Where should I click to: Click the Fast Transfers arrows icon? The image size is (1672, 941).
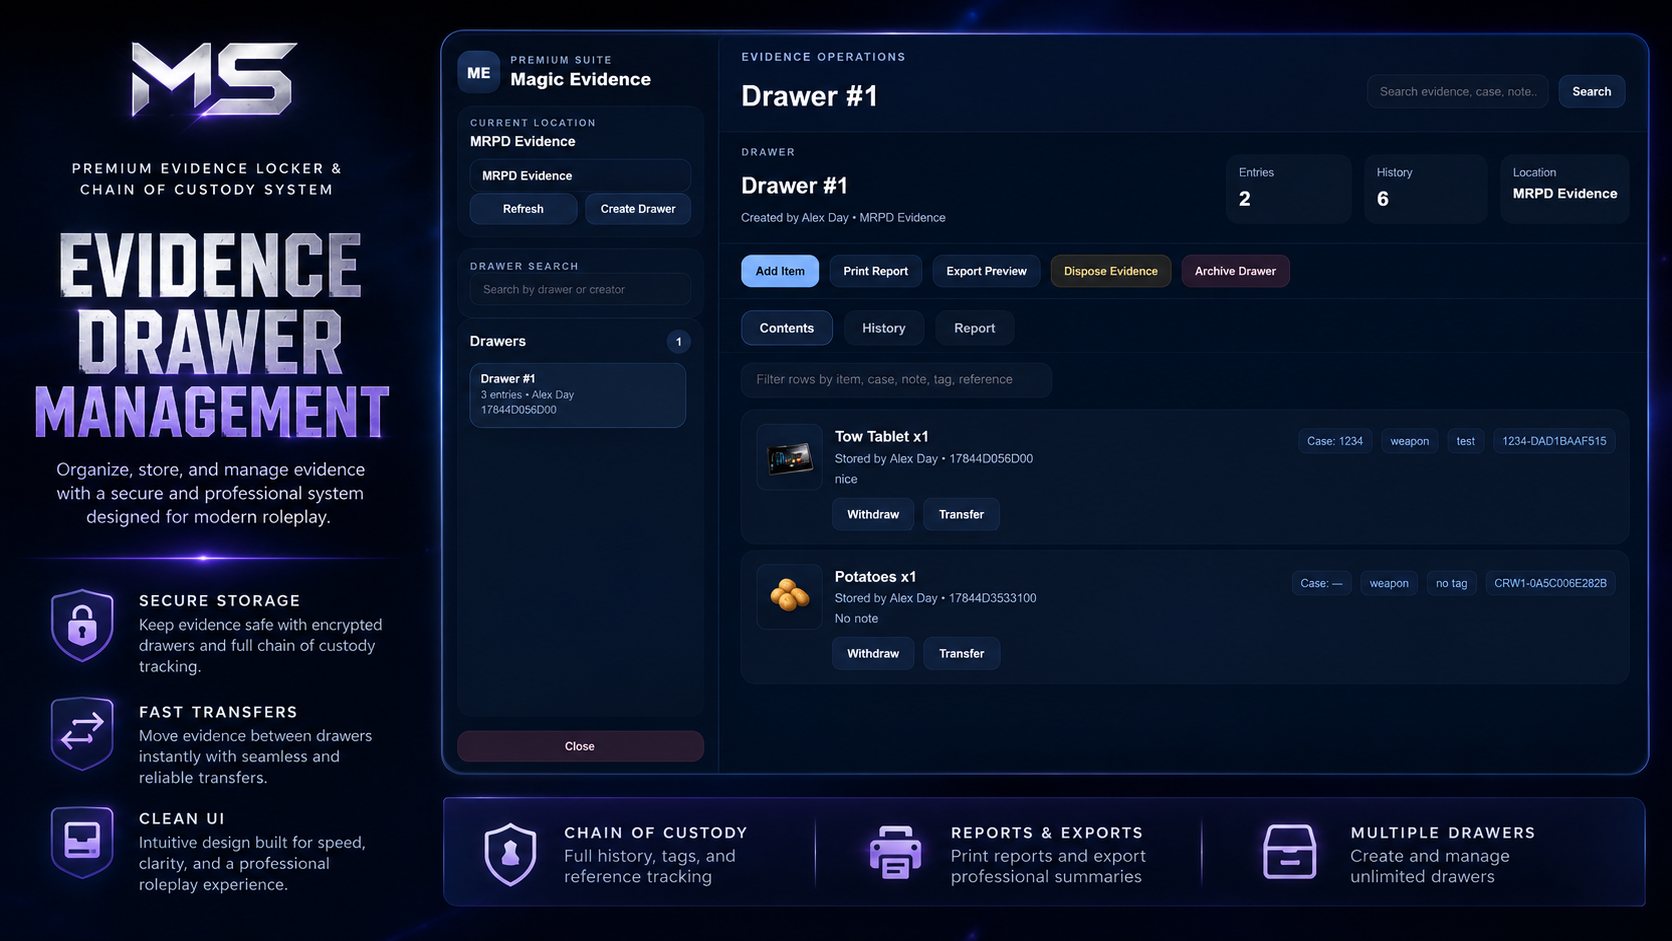tap(82, 733)
